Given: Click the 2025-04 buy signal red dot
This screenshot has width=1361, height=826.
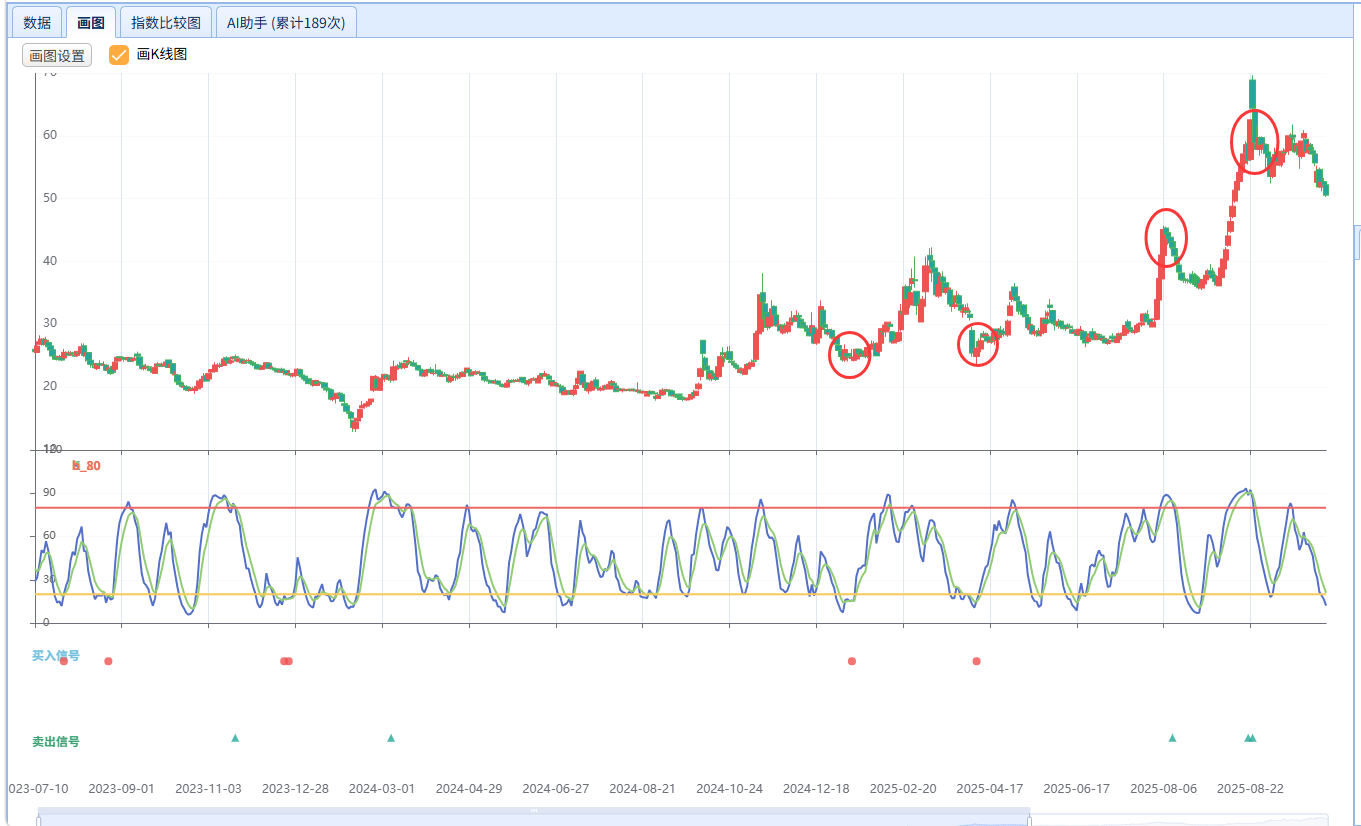Looking at the screenshot, I should pos(977,661).
